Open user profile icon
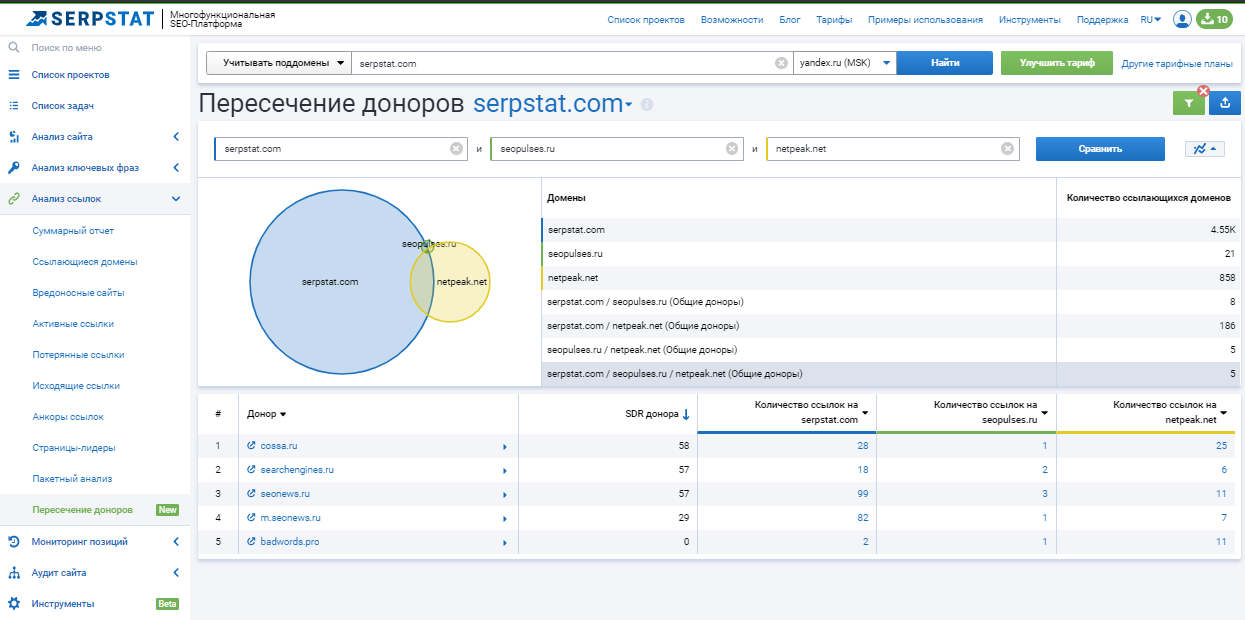 point(1182,19)
